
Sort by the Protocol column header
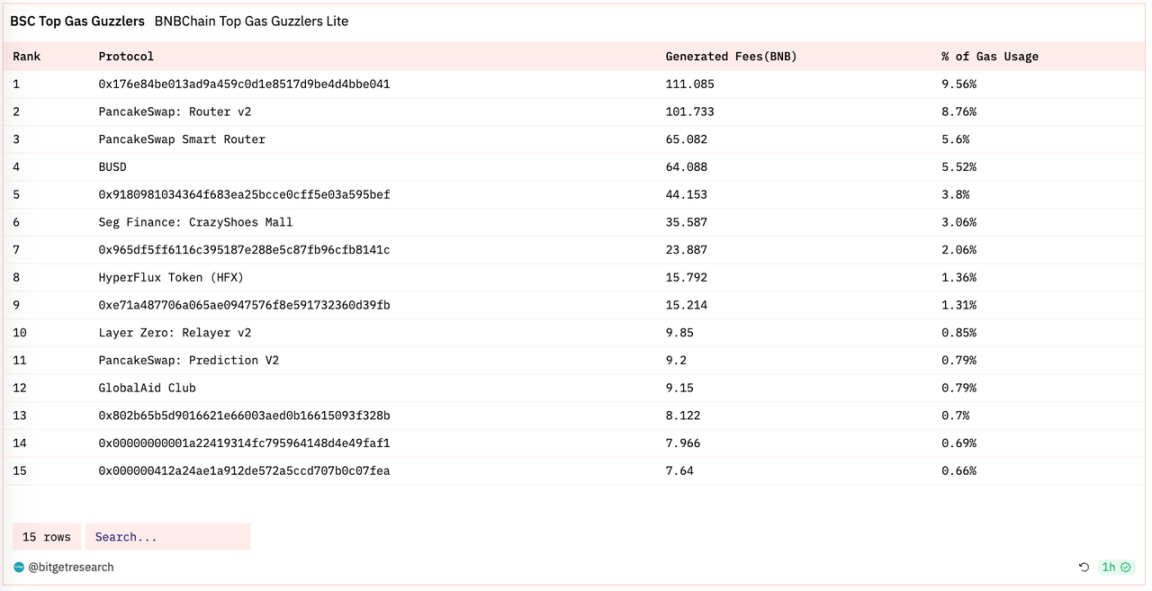click(126, 57)
